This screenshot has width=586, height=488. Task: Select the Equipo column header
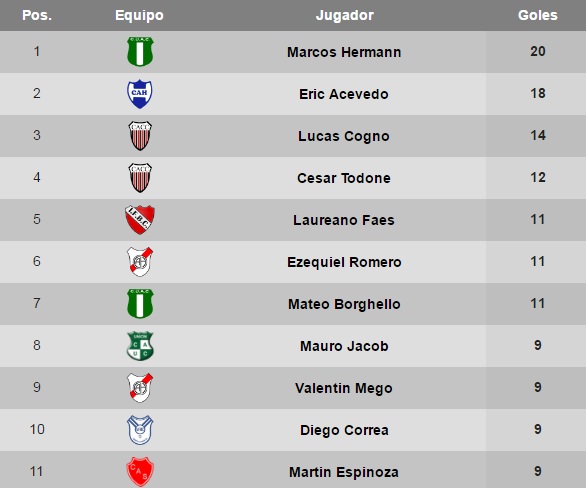tap(139, 16)
